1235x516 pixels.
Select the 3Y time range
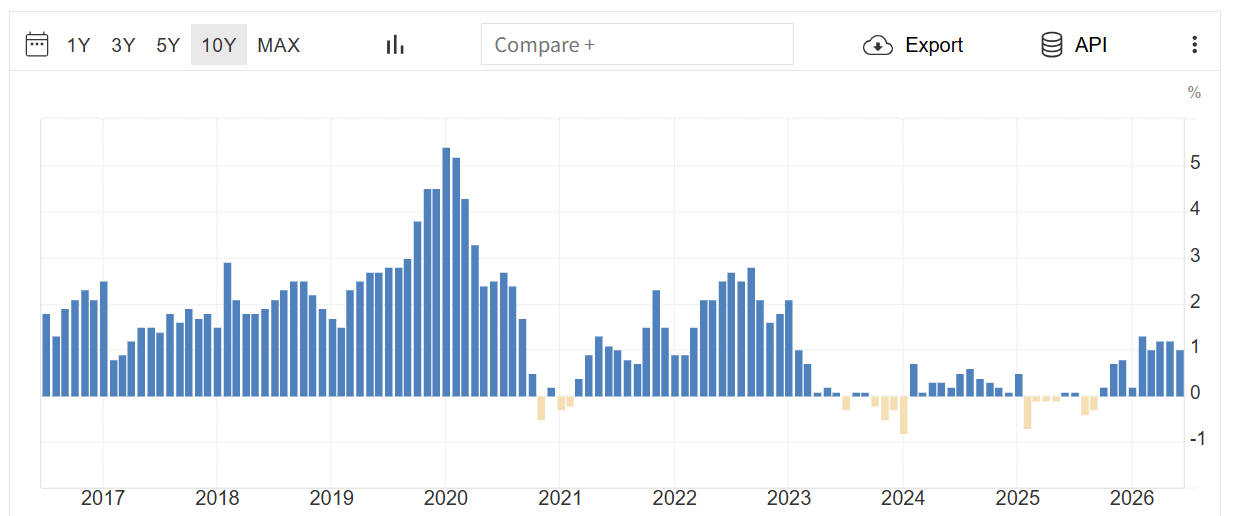(x=123, y=45)
